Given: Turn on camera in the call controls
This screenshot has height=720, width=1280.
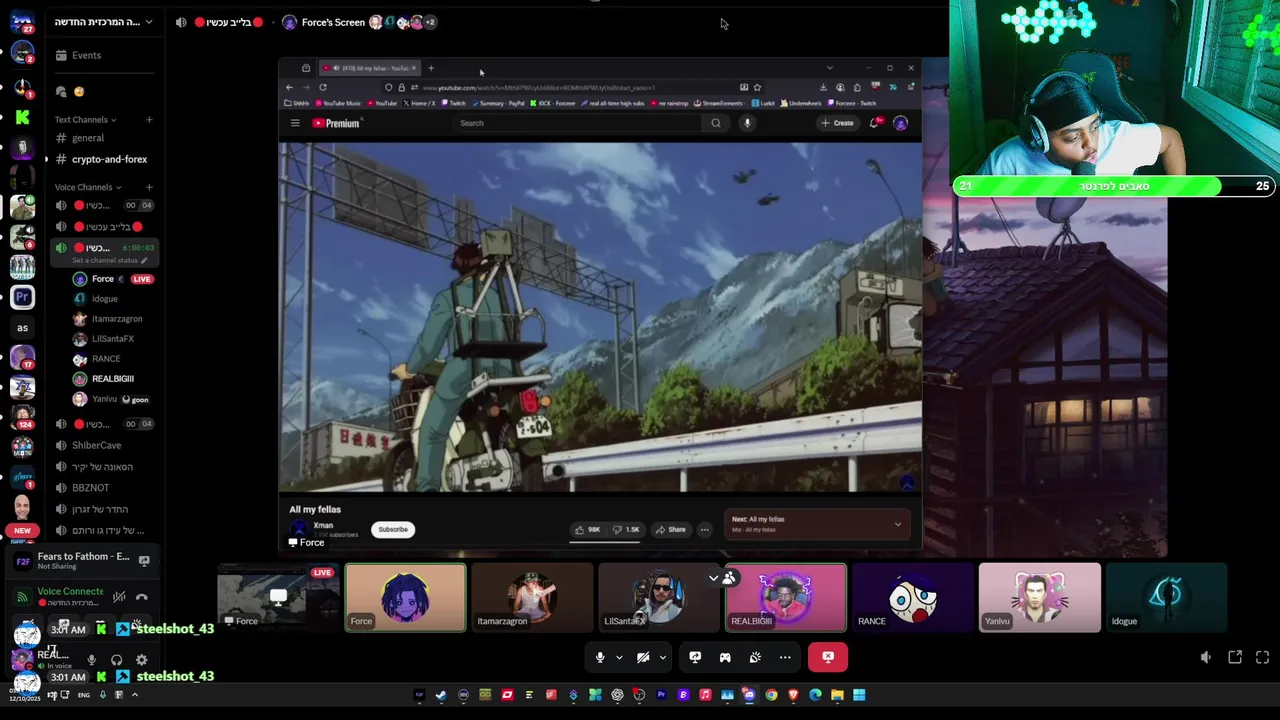Looking at the screenshot, I should tap(643, 657).
